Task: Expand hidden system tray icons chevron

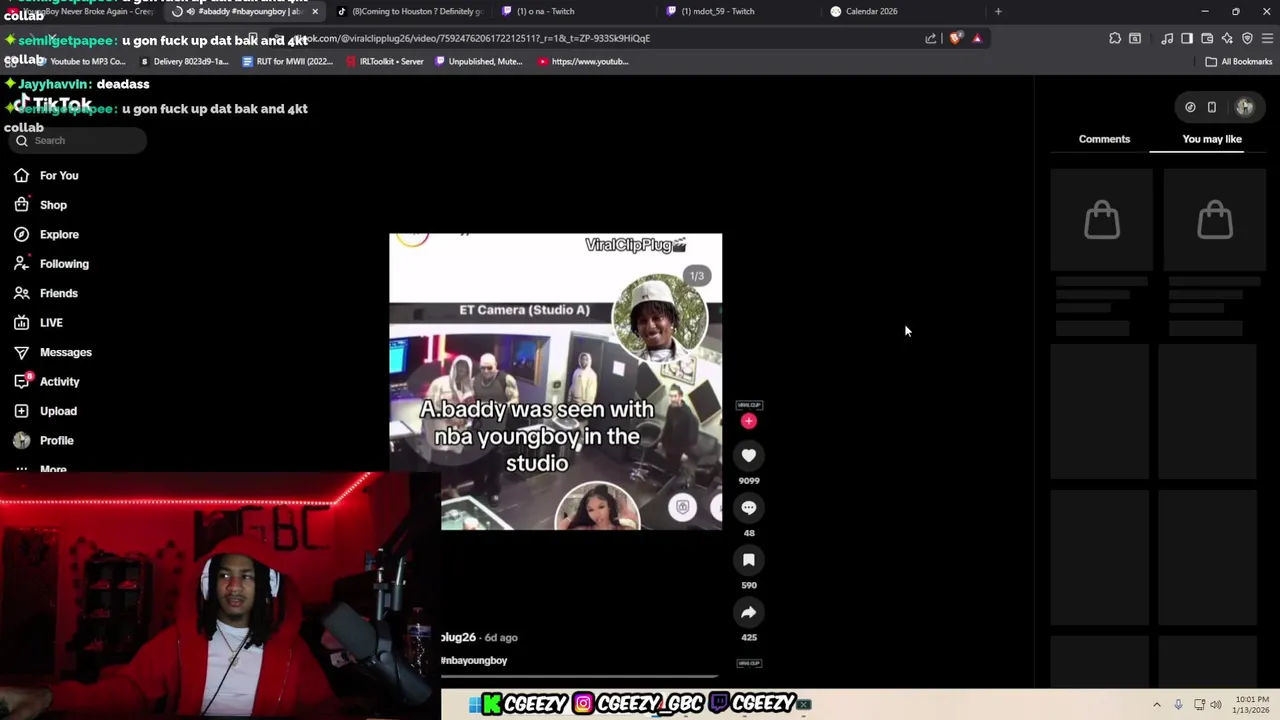Action: point(1157,705)
